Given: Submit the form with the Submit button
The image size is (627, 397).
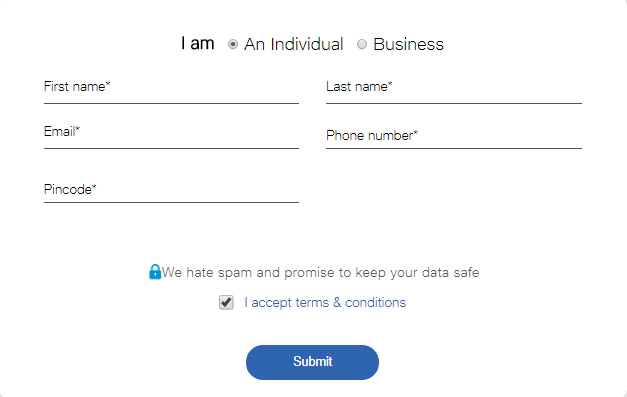Looking at the screenshot, I should coord(312,362).
